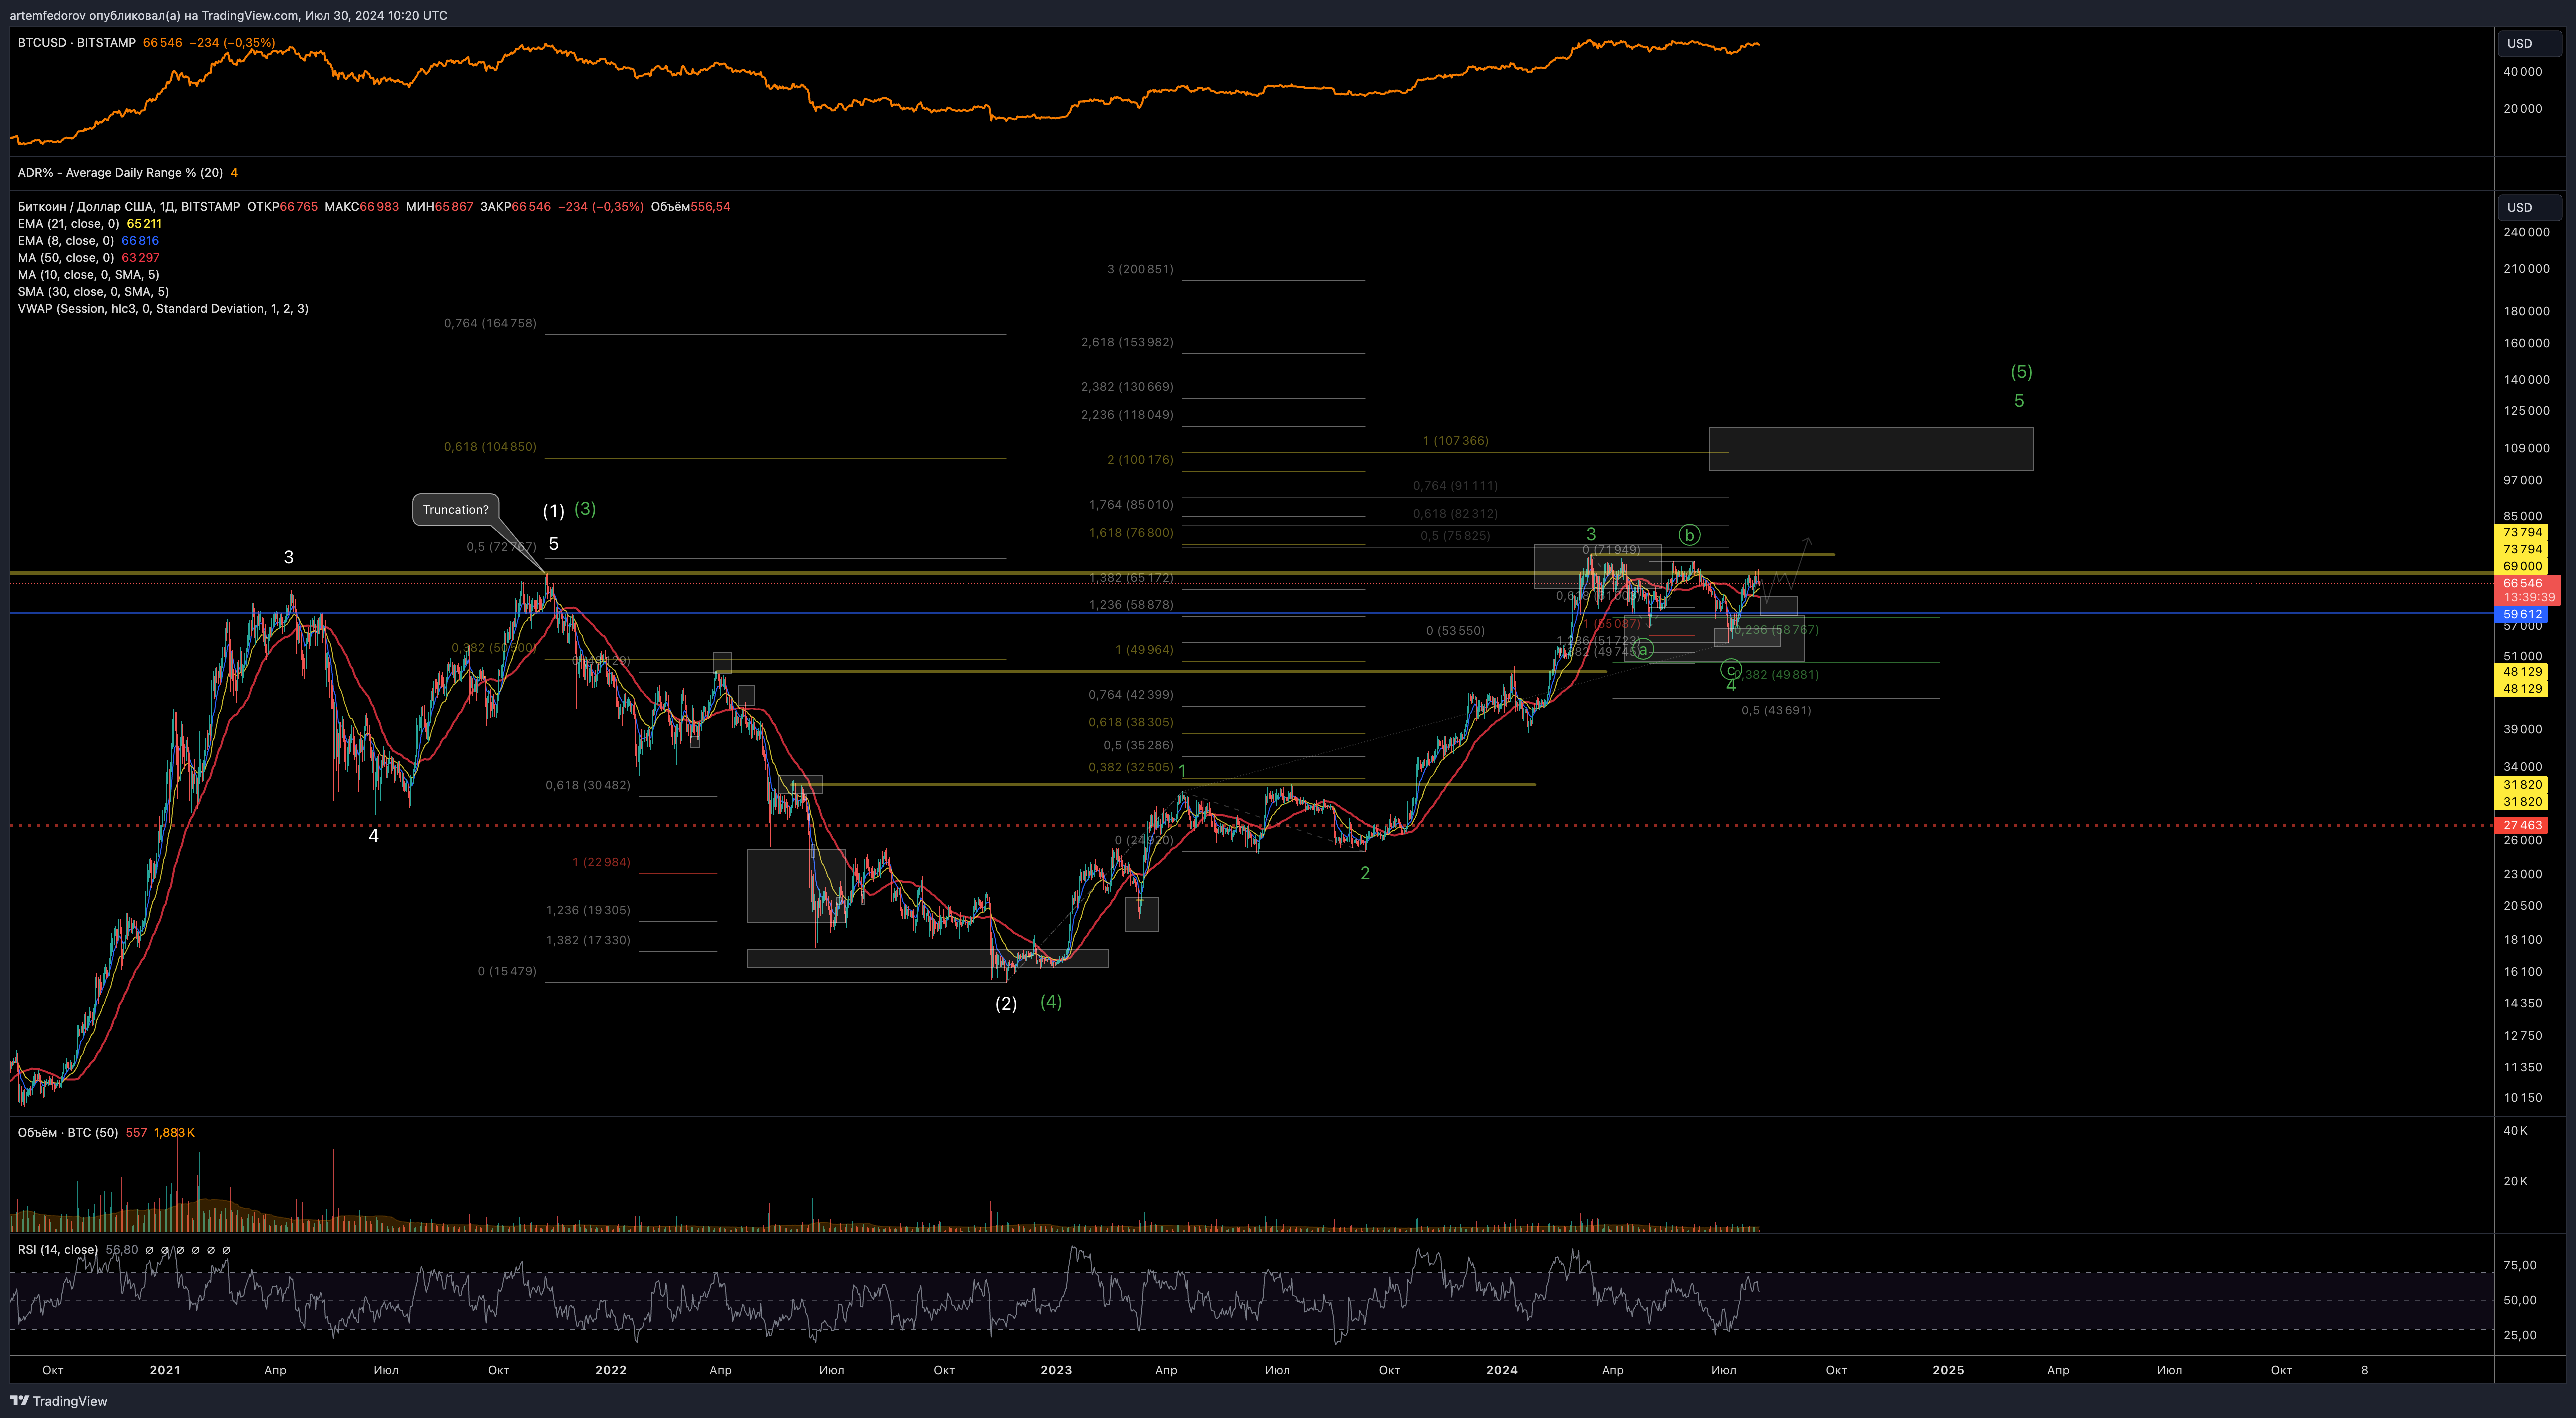Select the Fibonacci label 1,618 (76 800)
Screen dimensions: 2576x1418
[x=1131, y=533]
